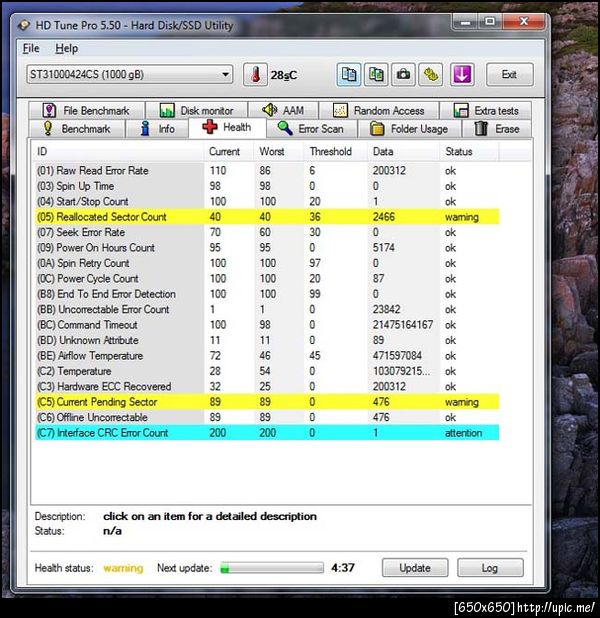Image resolution: width=600 pixels, height=618 pixels.
Task: Click the camera save screenshot icon
Action: pyautogui.click(x=403, y=74)
